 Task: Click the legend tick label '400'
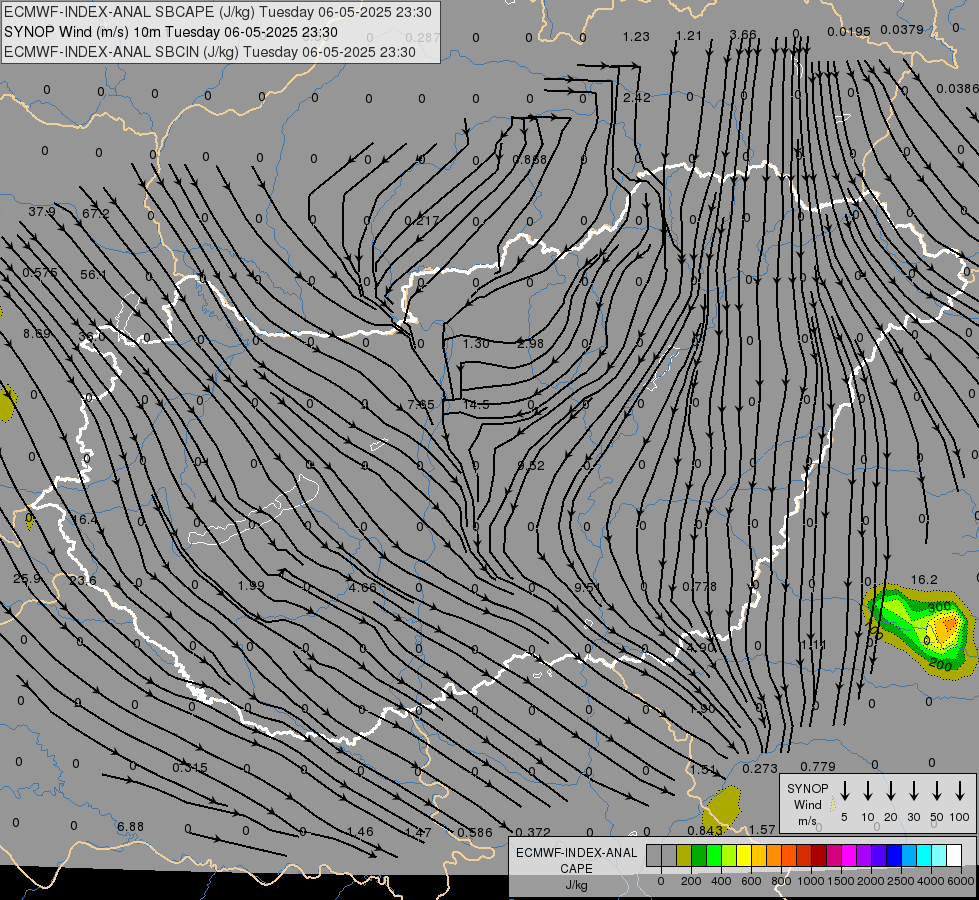point(721,881)
